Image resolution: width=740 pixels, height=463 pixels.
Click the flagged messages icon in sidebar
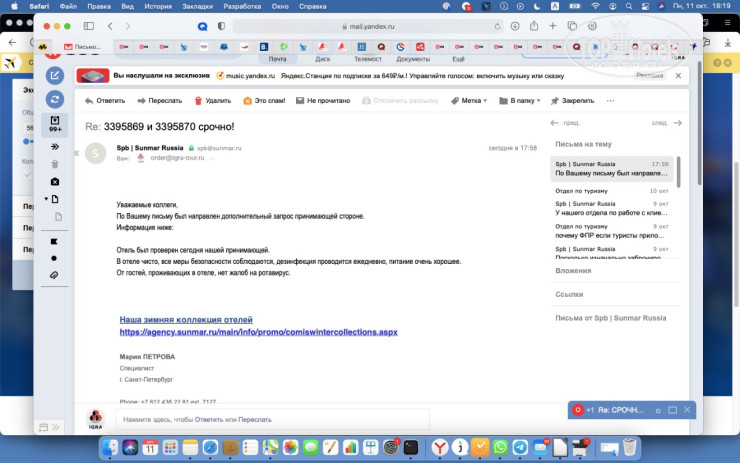point(55,241)
